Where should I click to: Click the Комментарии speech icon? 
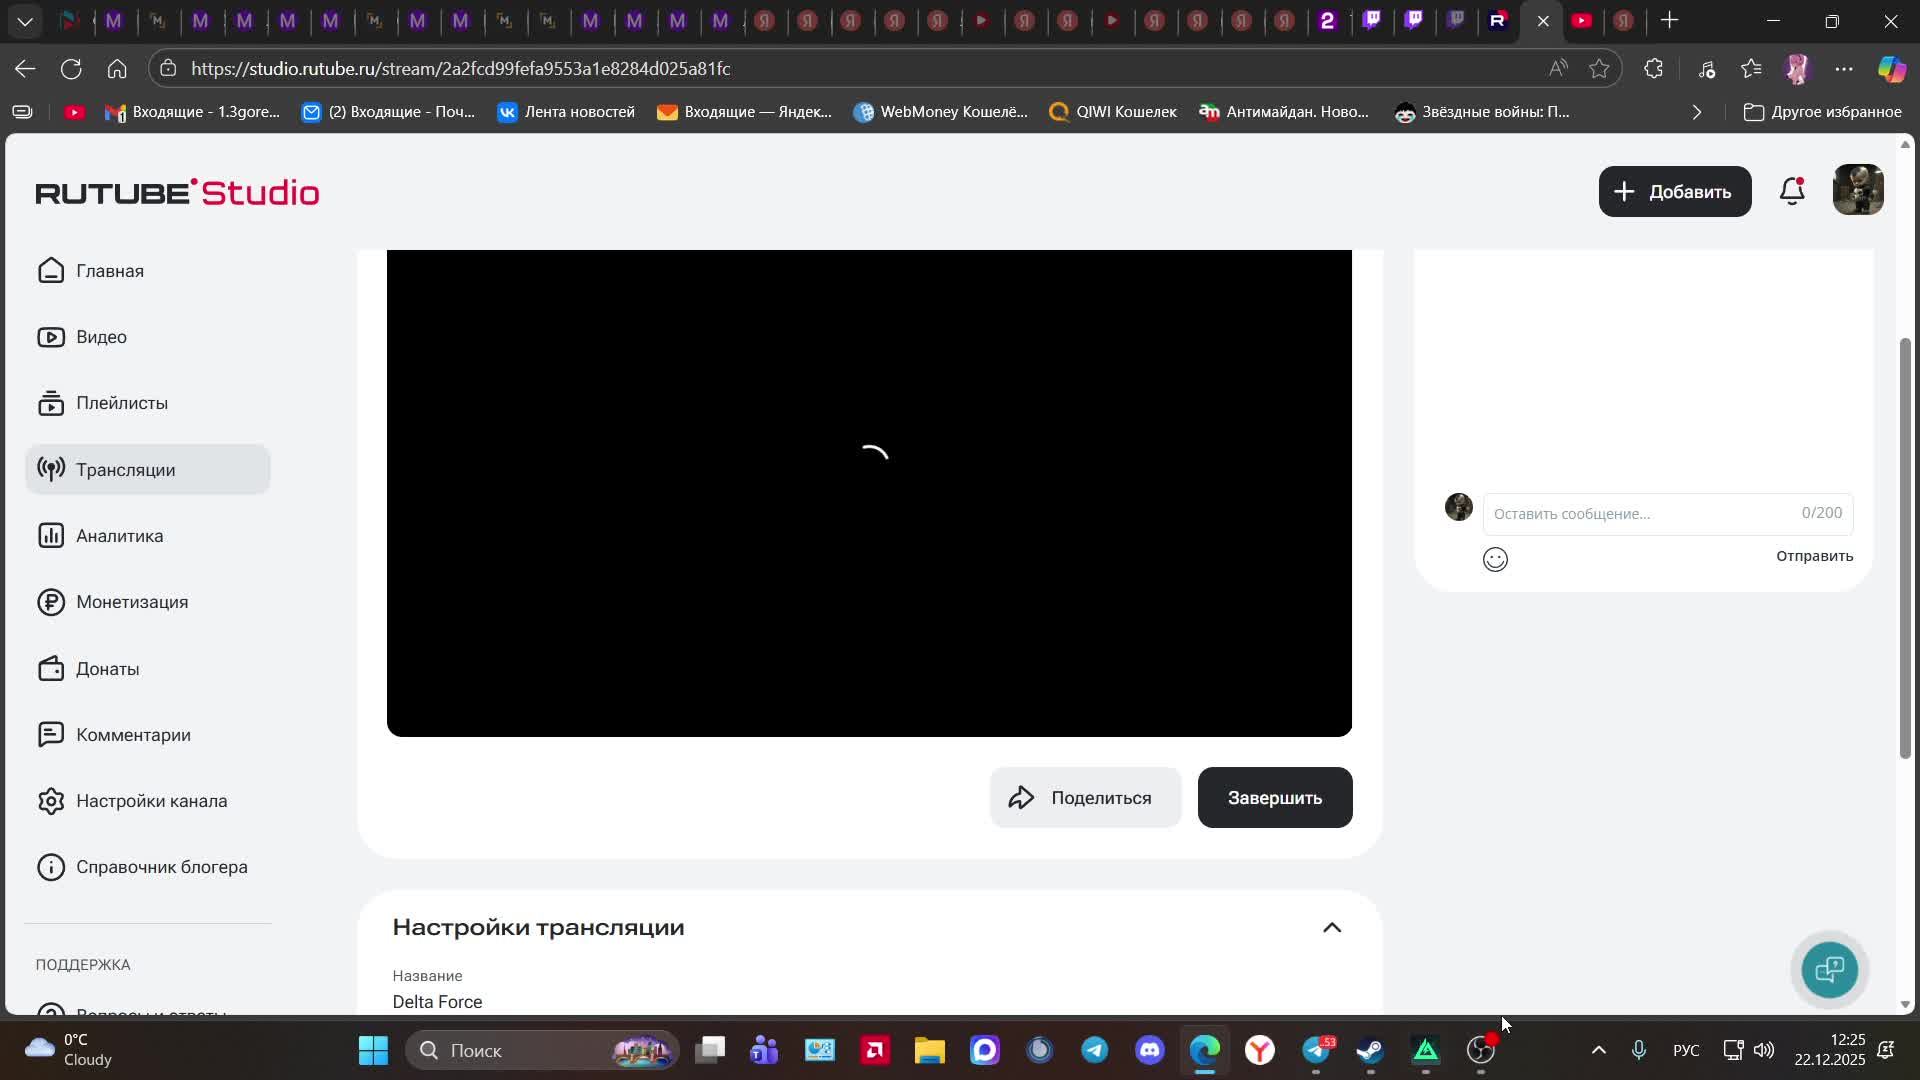(x=51, y=735)
